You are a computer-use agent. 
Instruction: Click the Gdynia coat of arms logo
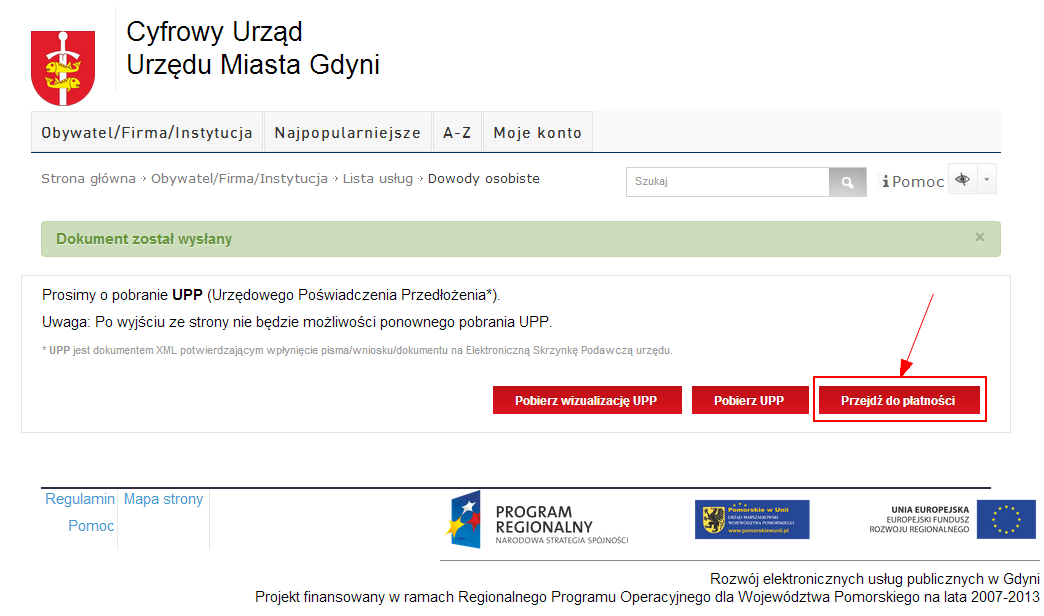click(61, 67)
